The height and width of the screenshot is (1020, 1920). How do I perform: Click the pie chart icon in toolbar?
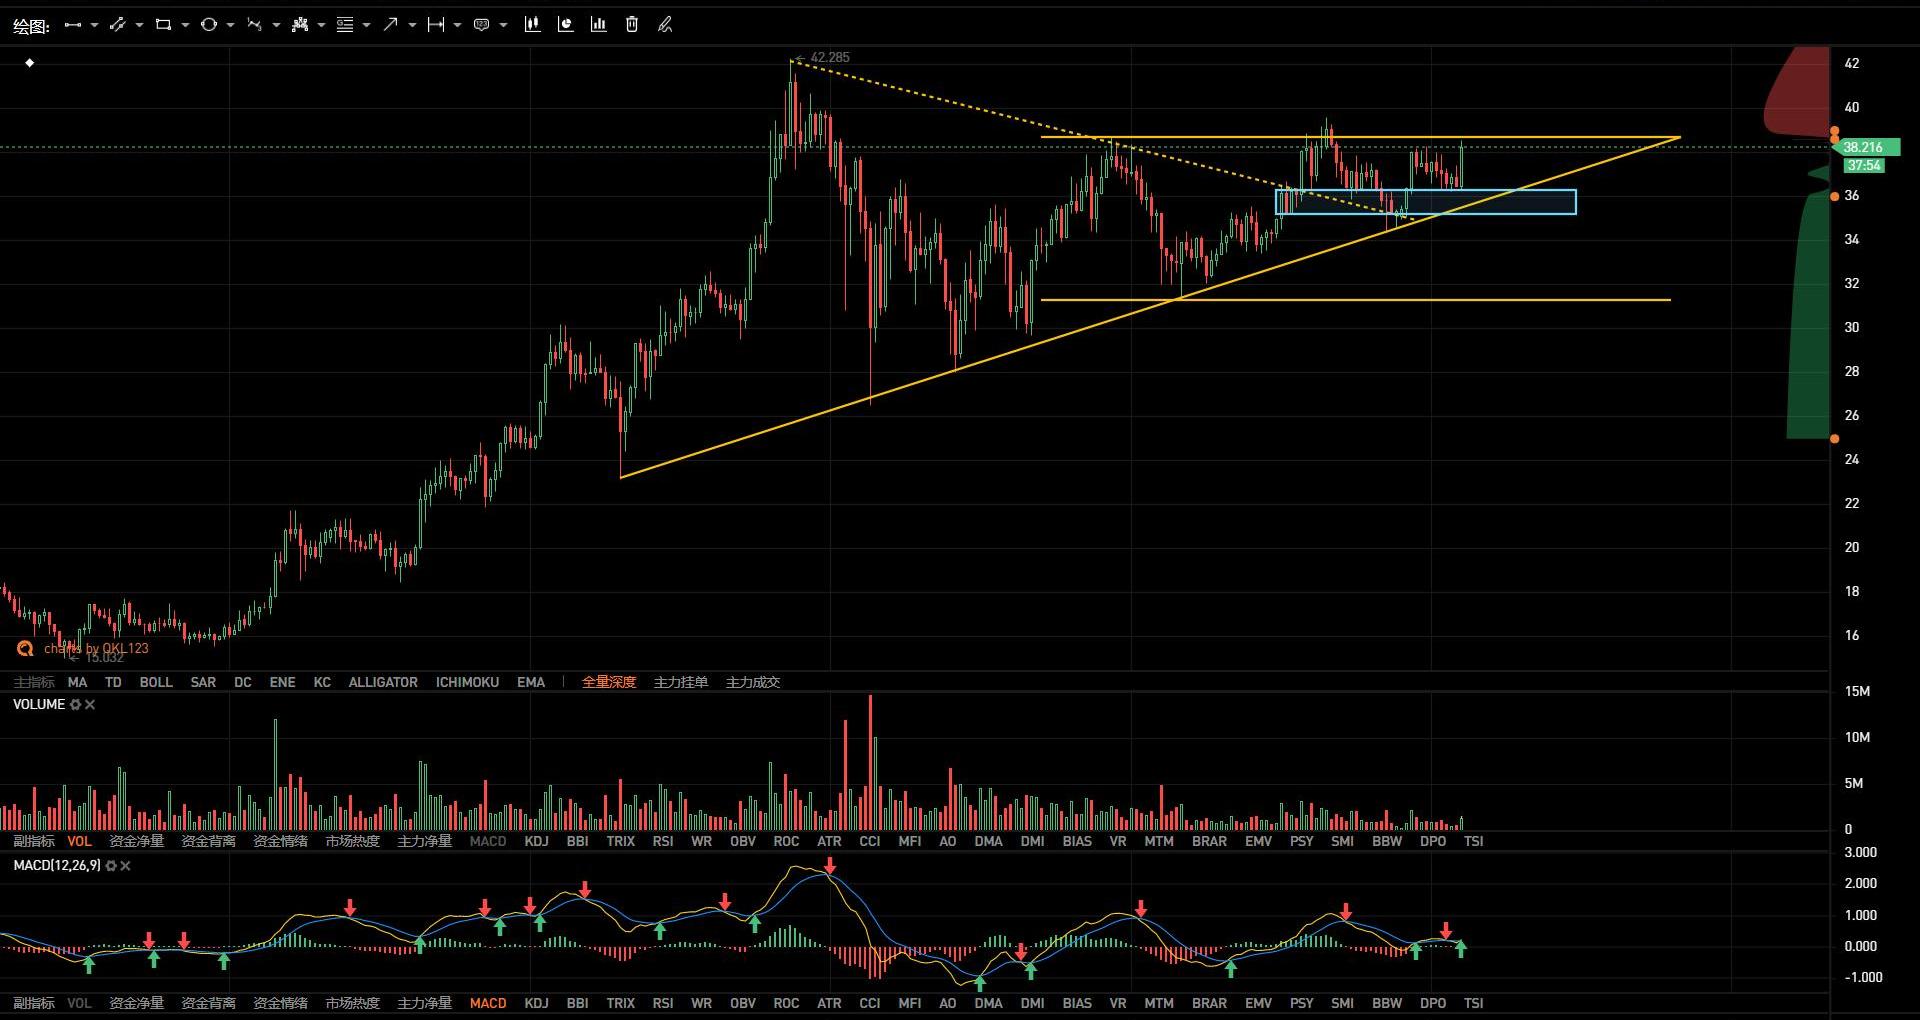(x=565, y=25)
